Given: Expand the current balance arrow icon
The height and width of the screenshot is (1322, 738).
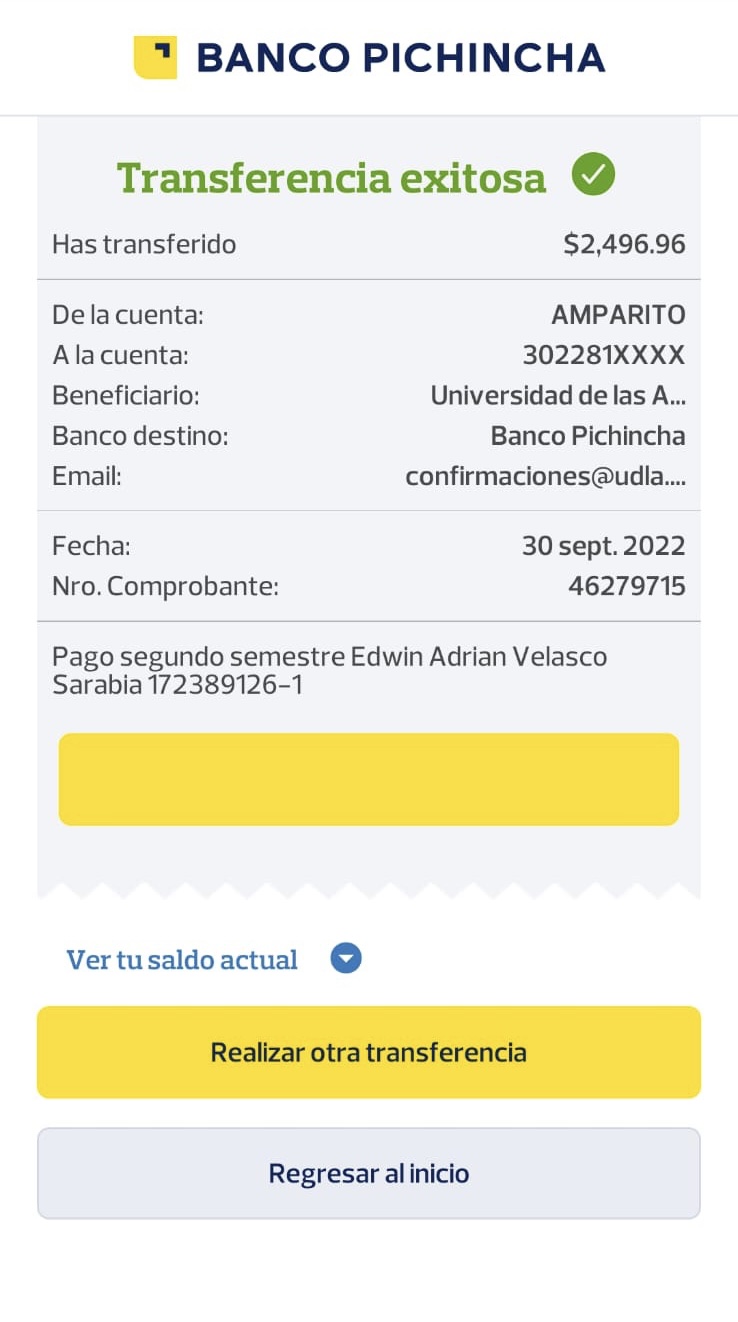Looking at the screenshot, I should 346,959.
